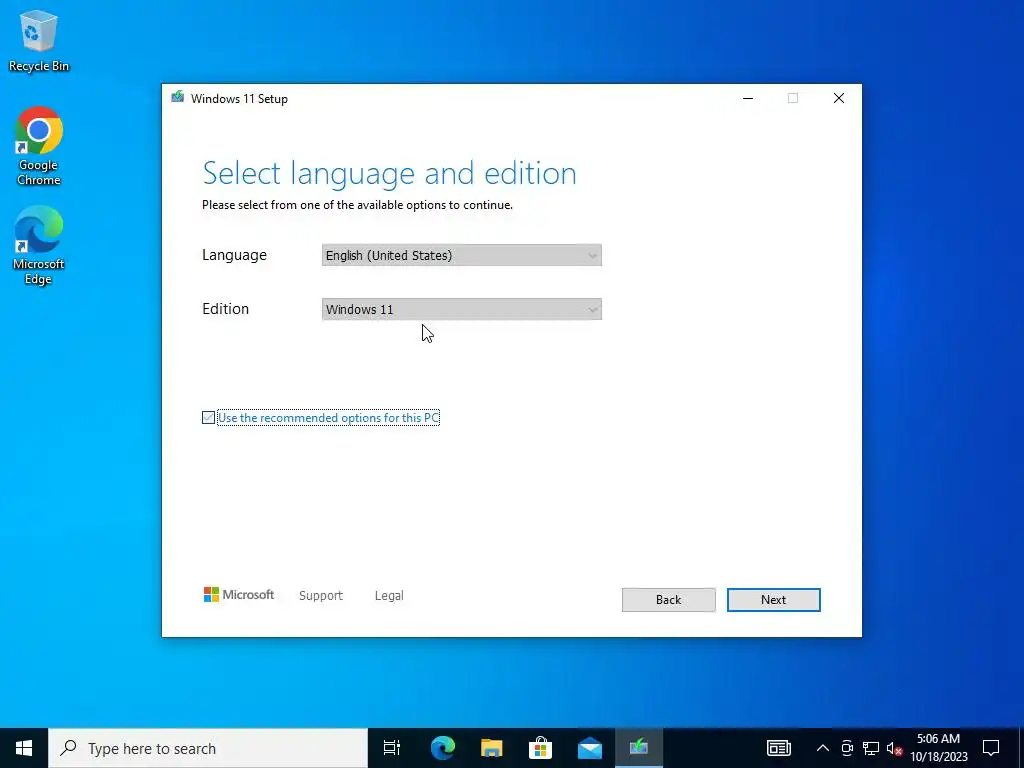Open the Windows Start menu

pos(24,748)
